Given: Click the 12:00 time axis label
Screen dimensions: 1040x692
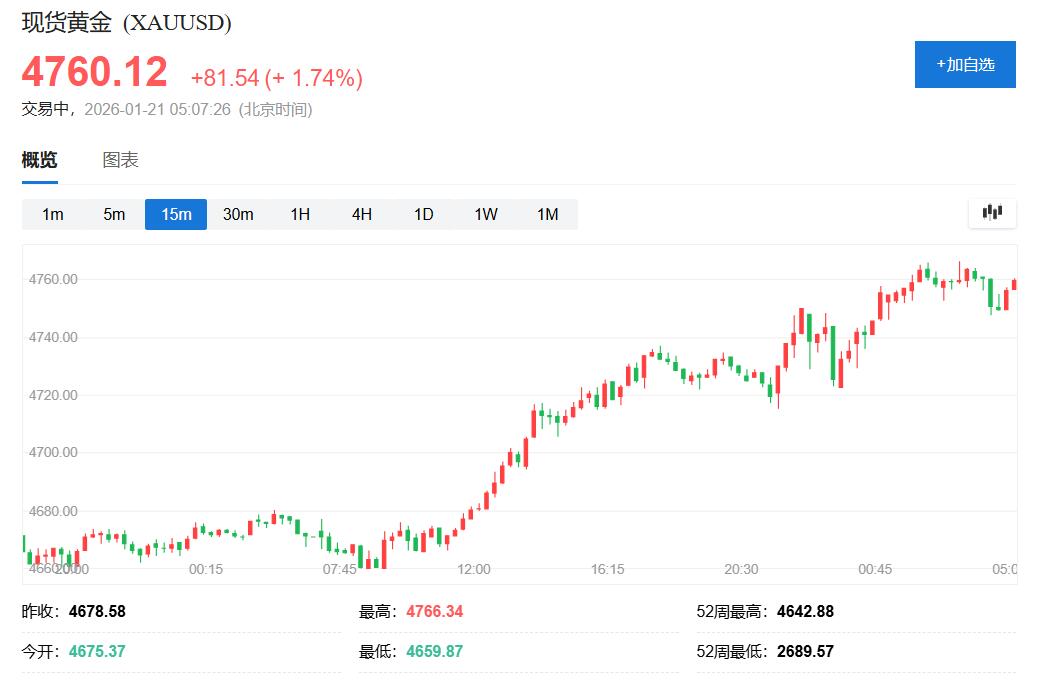Looking at the screenshot, I should [474, 569].
